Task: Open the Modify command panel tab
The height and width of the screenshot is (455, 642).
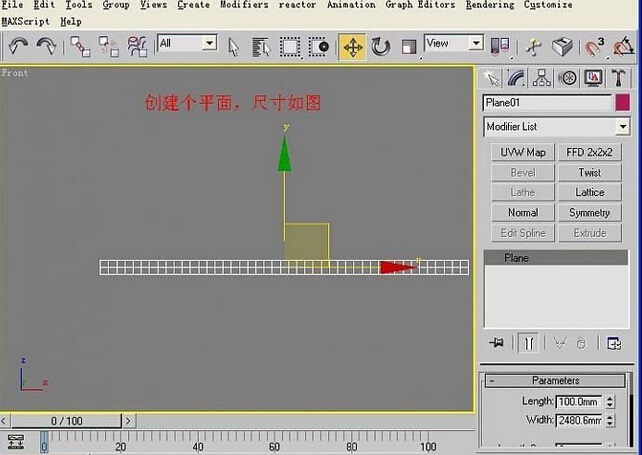Action: click(x=517, y=78)
